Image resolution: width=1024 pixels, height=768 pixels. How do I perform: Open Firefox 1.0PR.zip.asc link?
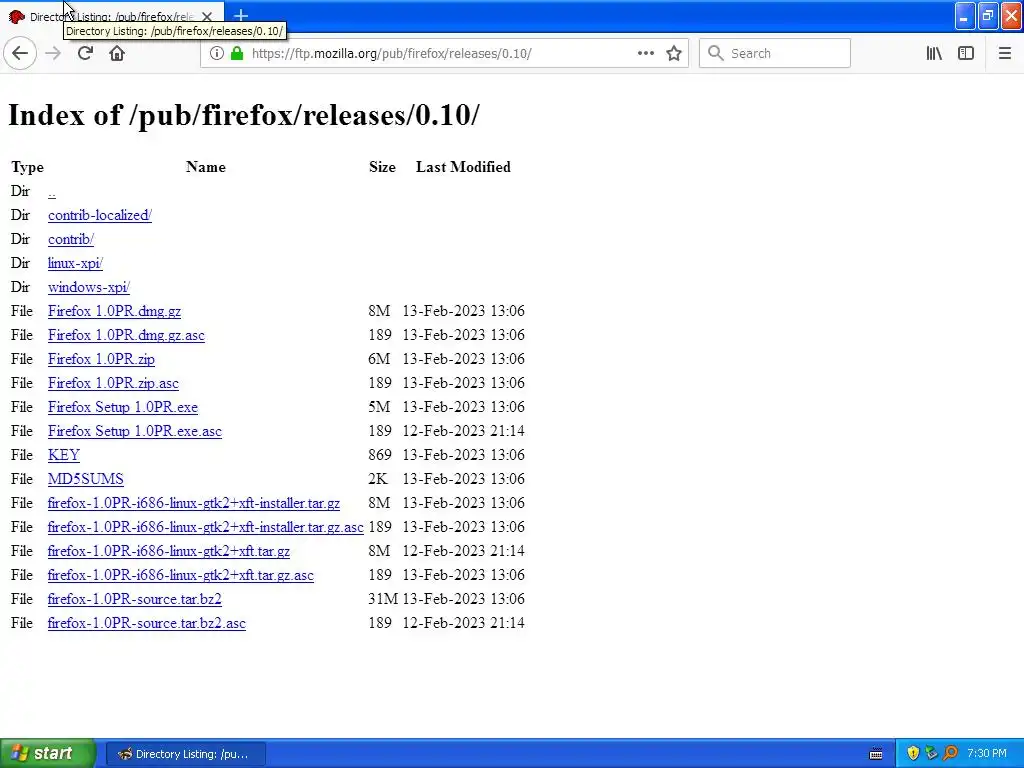(x=113, y=383)
